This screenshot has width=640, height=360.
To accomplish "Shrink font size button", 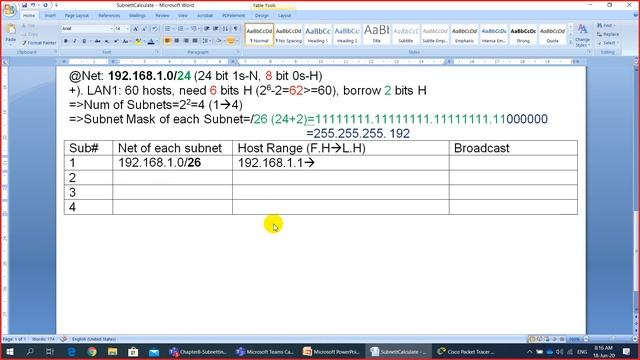I will click(144, 29).
